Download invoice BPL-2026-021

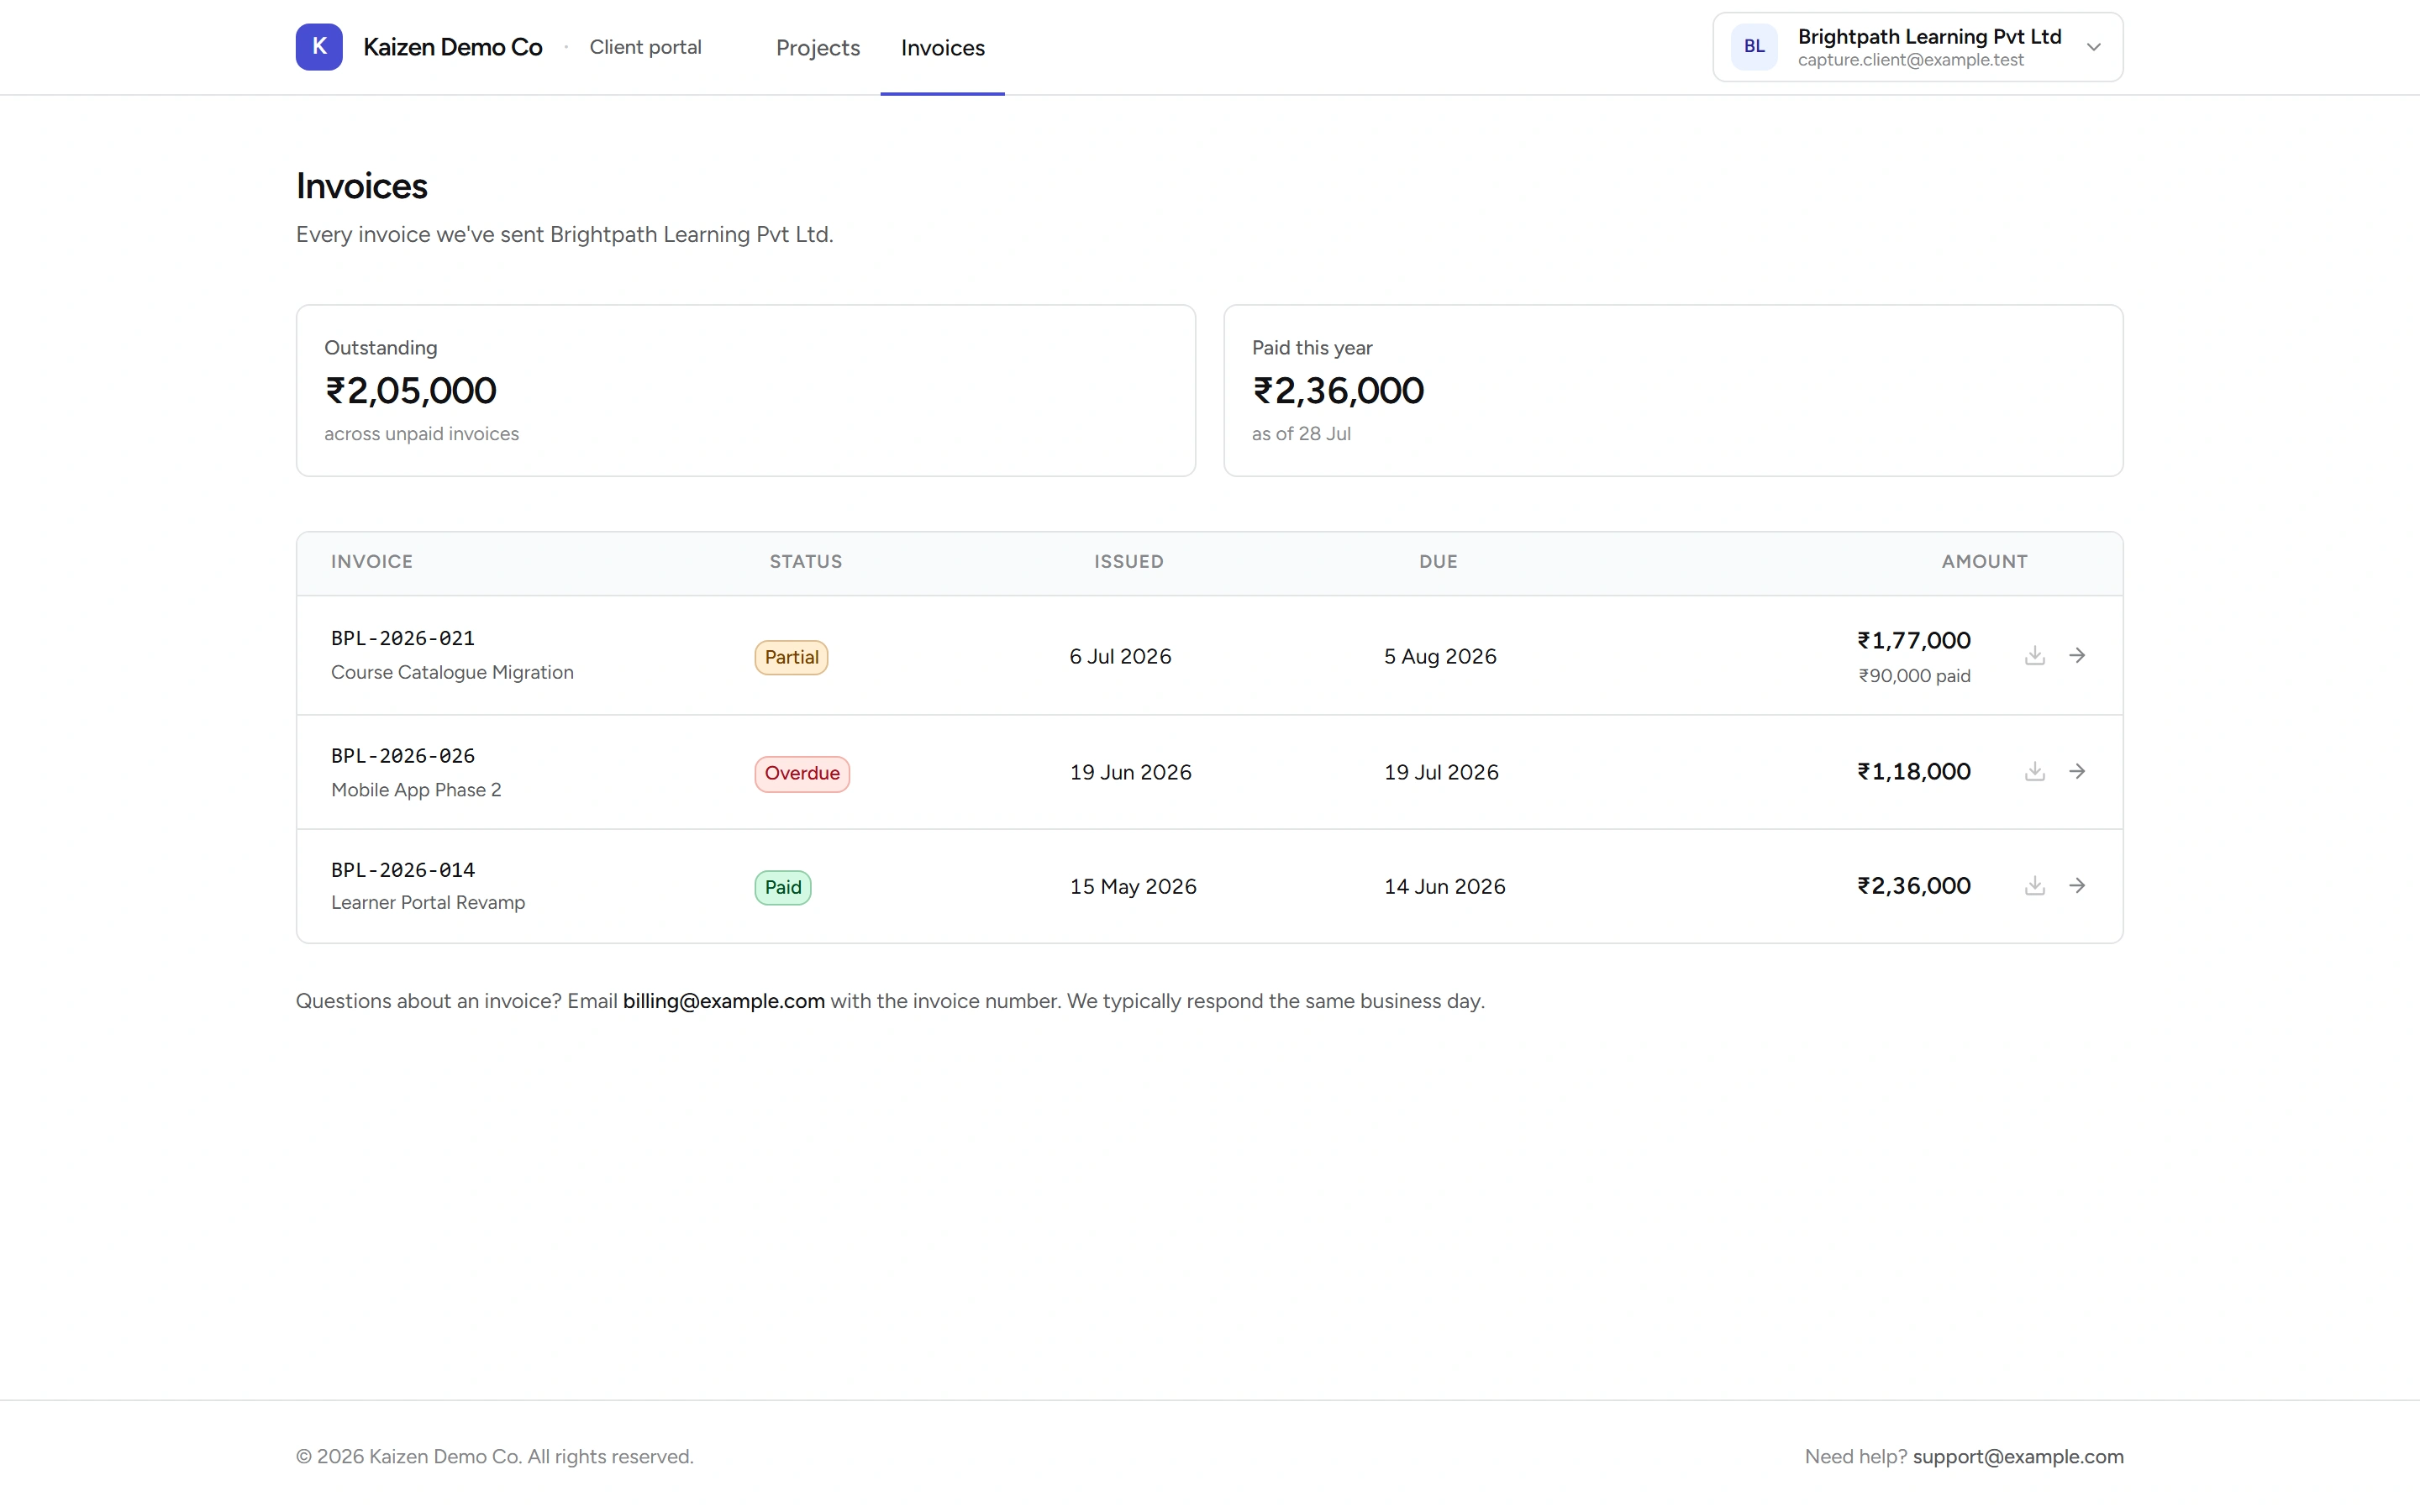[x=2034, y=656]
